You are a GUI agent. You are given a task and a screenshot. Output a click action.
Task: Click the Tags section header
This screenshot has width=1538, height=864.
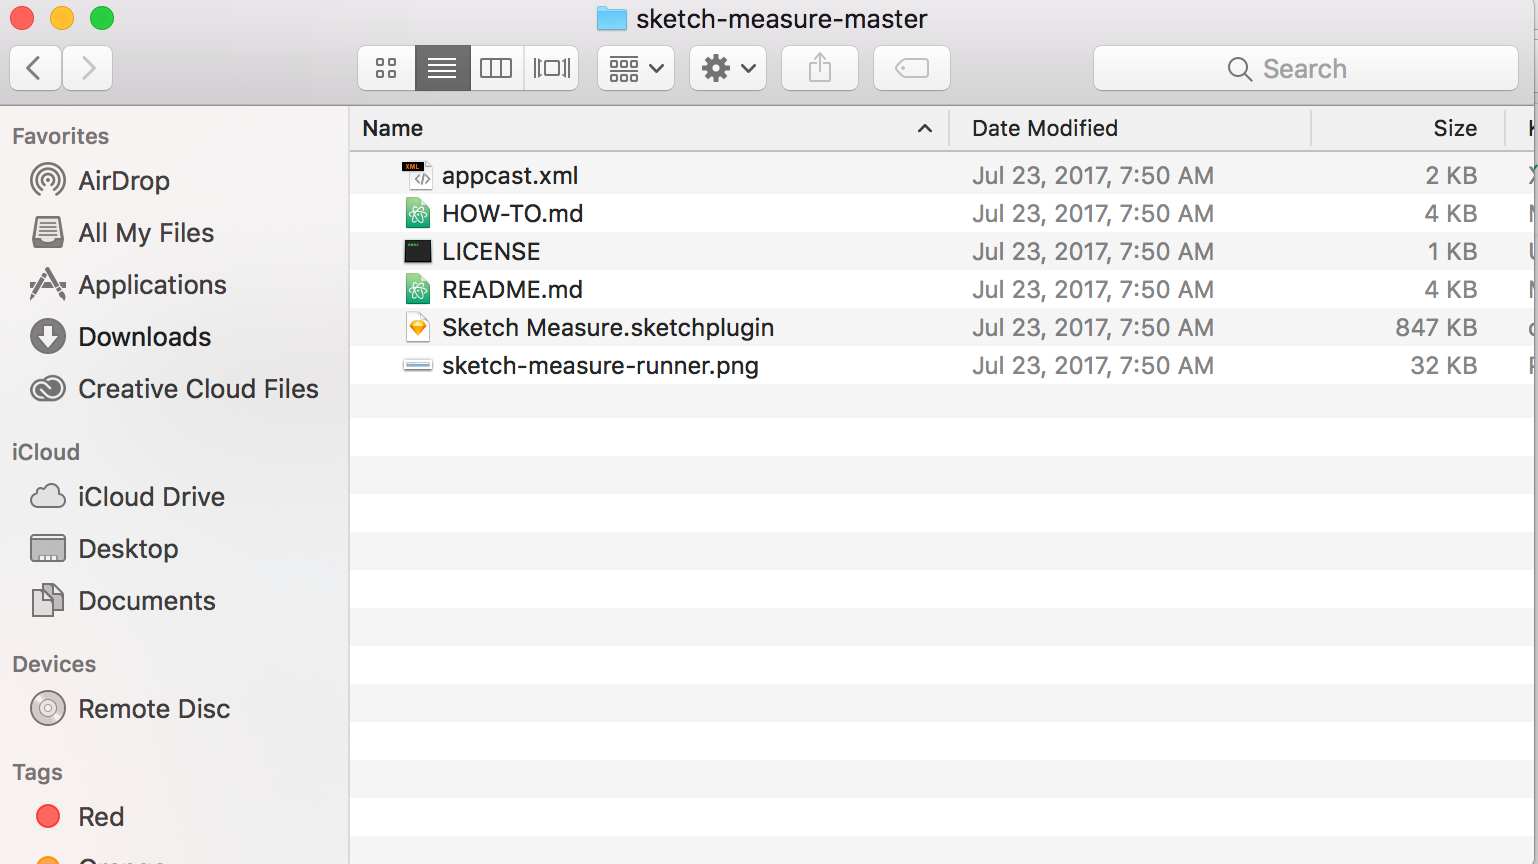pyautogui.click(x=37, y=772)
